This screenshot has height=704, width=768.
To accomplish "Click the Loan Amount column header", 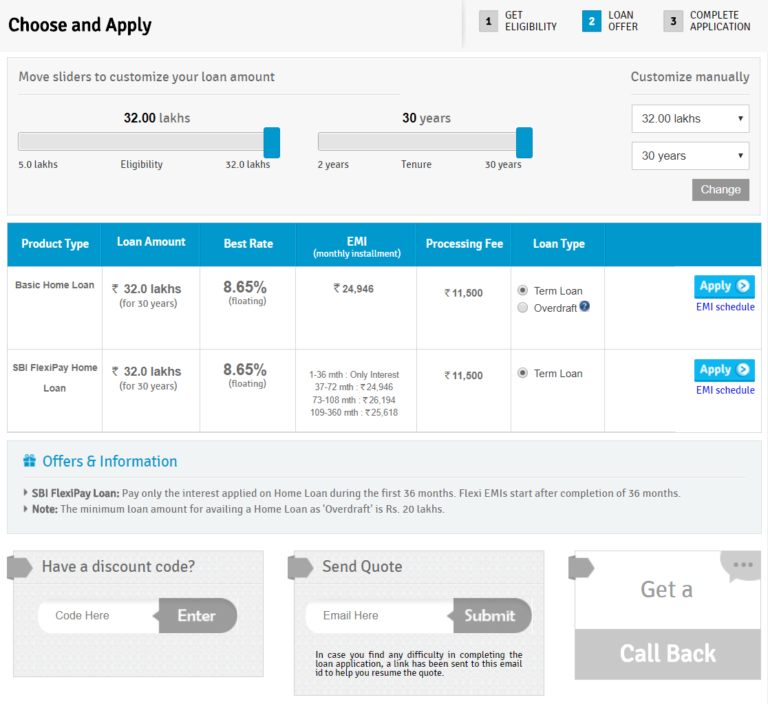I will coord(151,242).
